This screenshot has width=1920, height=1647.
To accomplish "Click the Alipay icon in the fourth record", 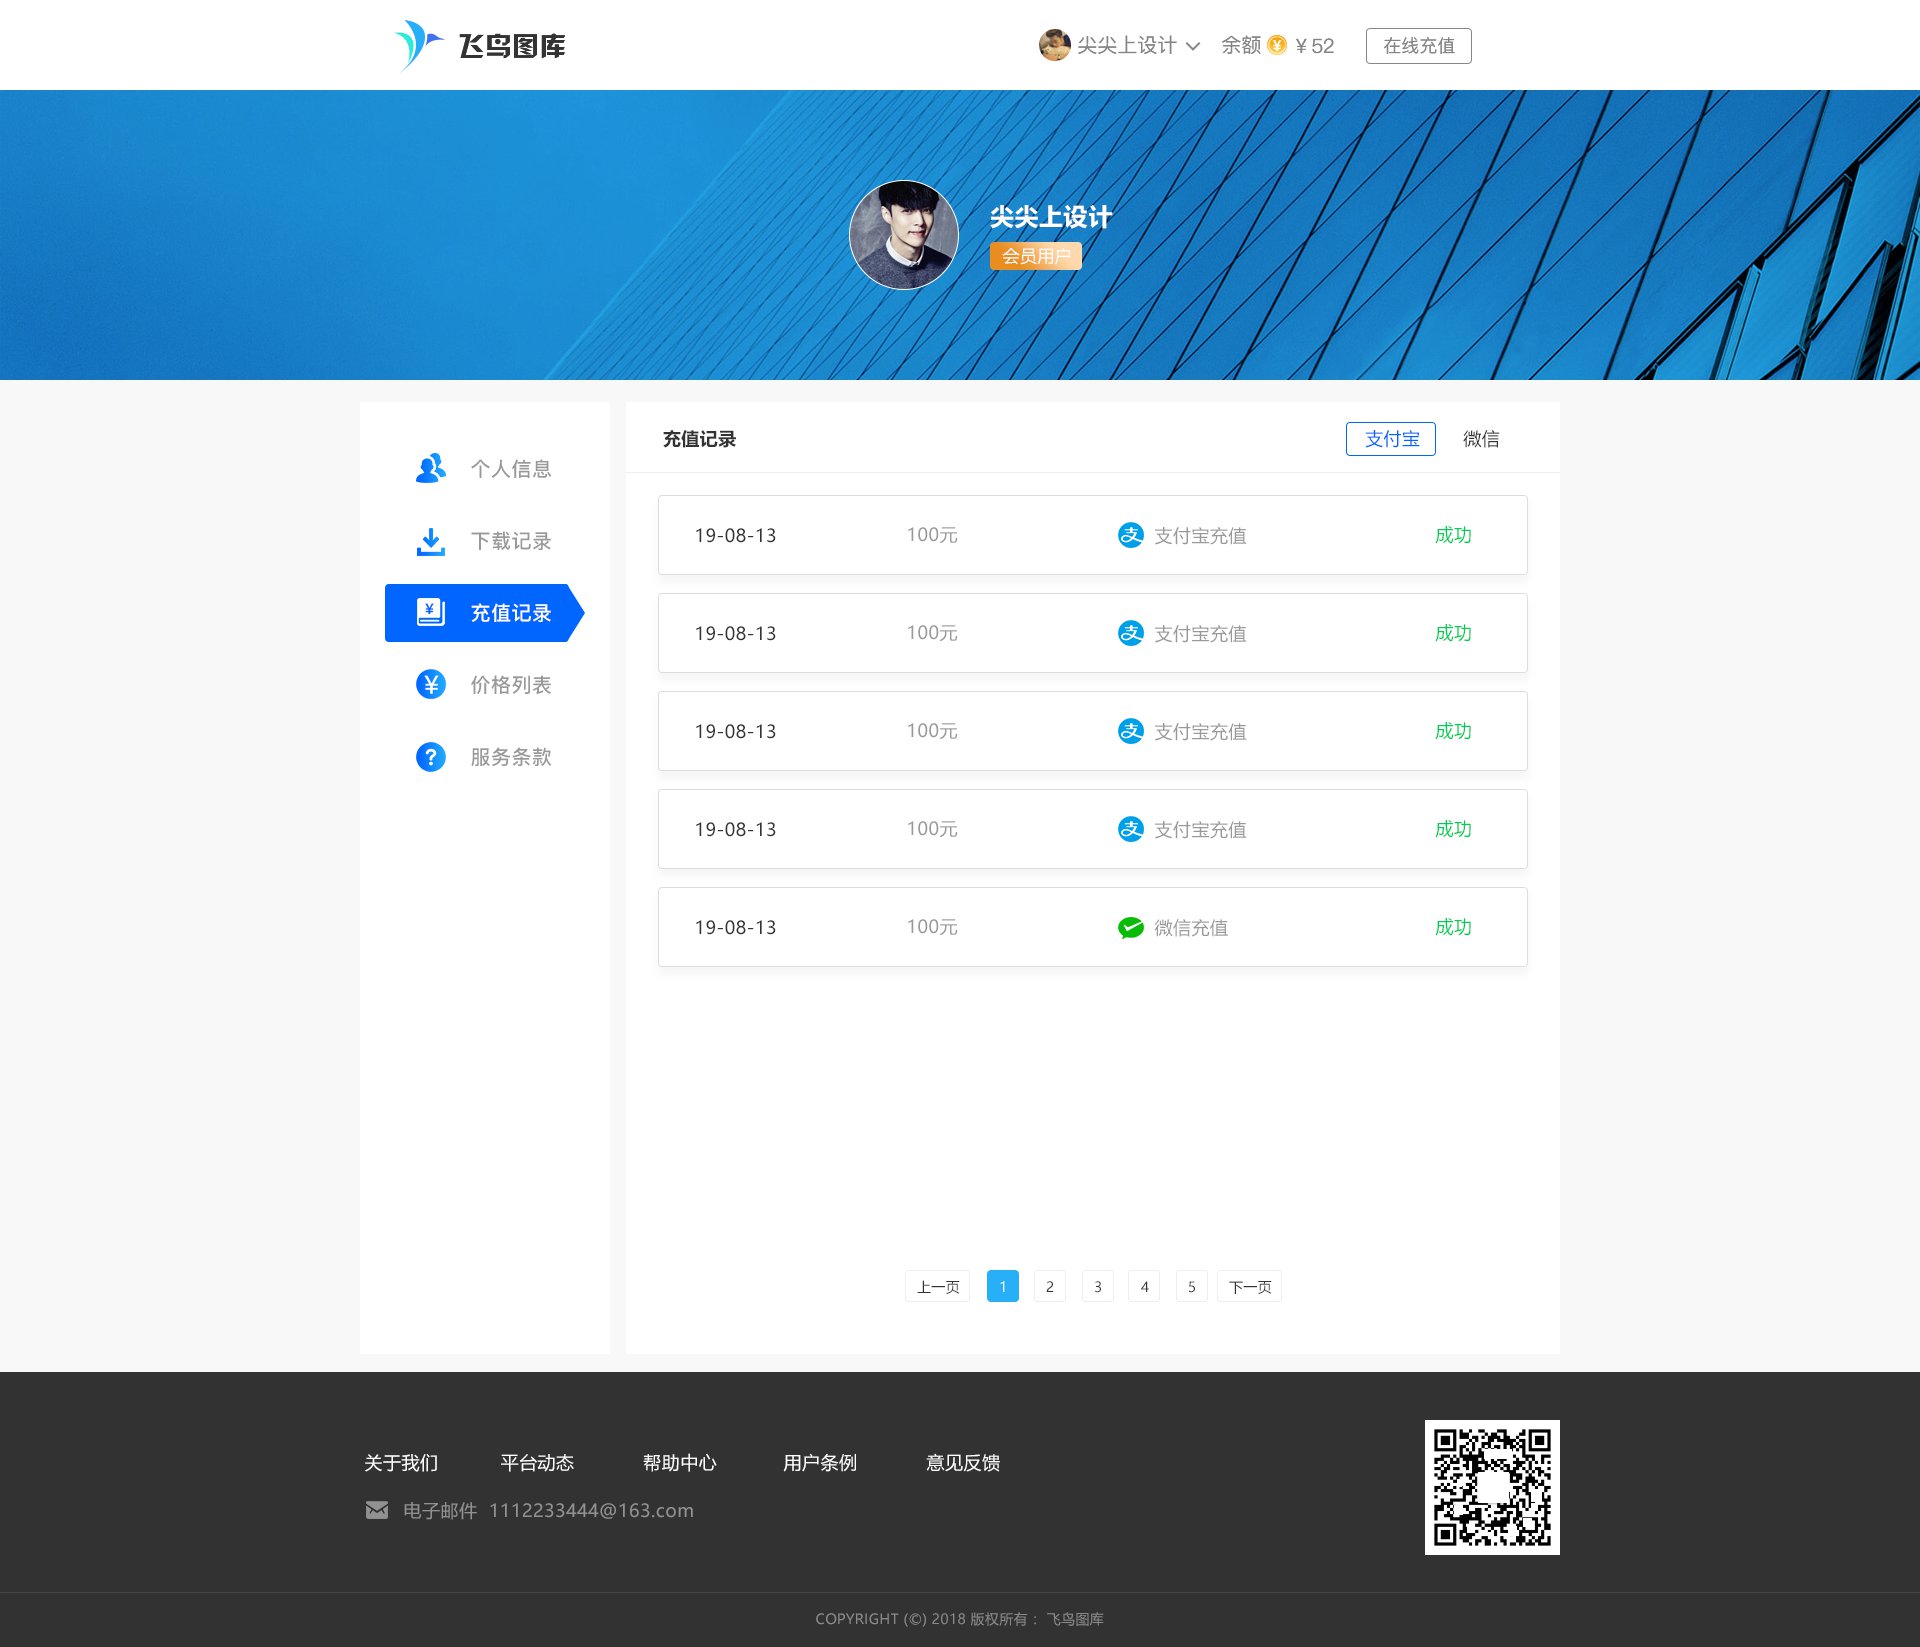I will [x=1130, y=829].
